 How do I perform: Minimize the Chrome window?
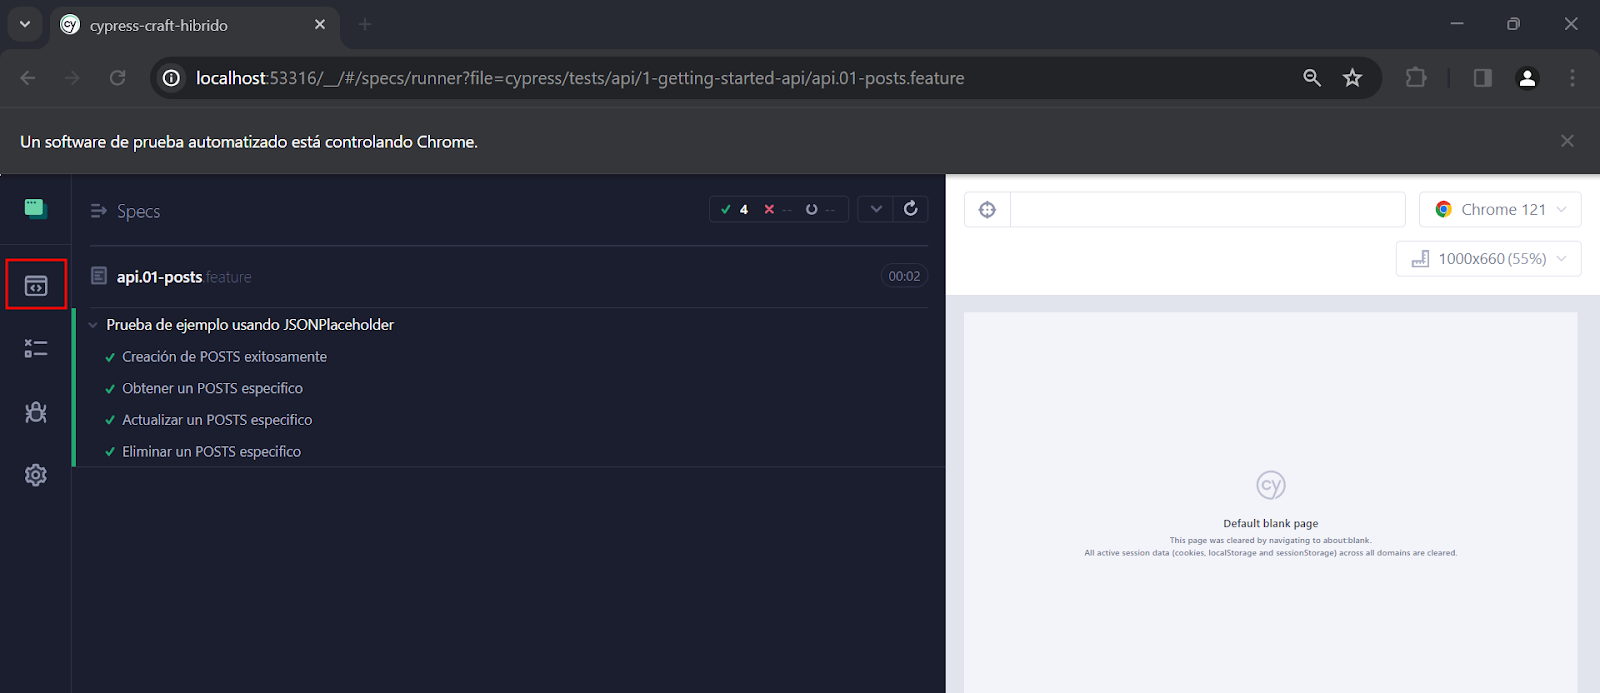[1457, 24]
